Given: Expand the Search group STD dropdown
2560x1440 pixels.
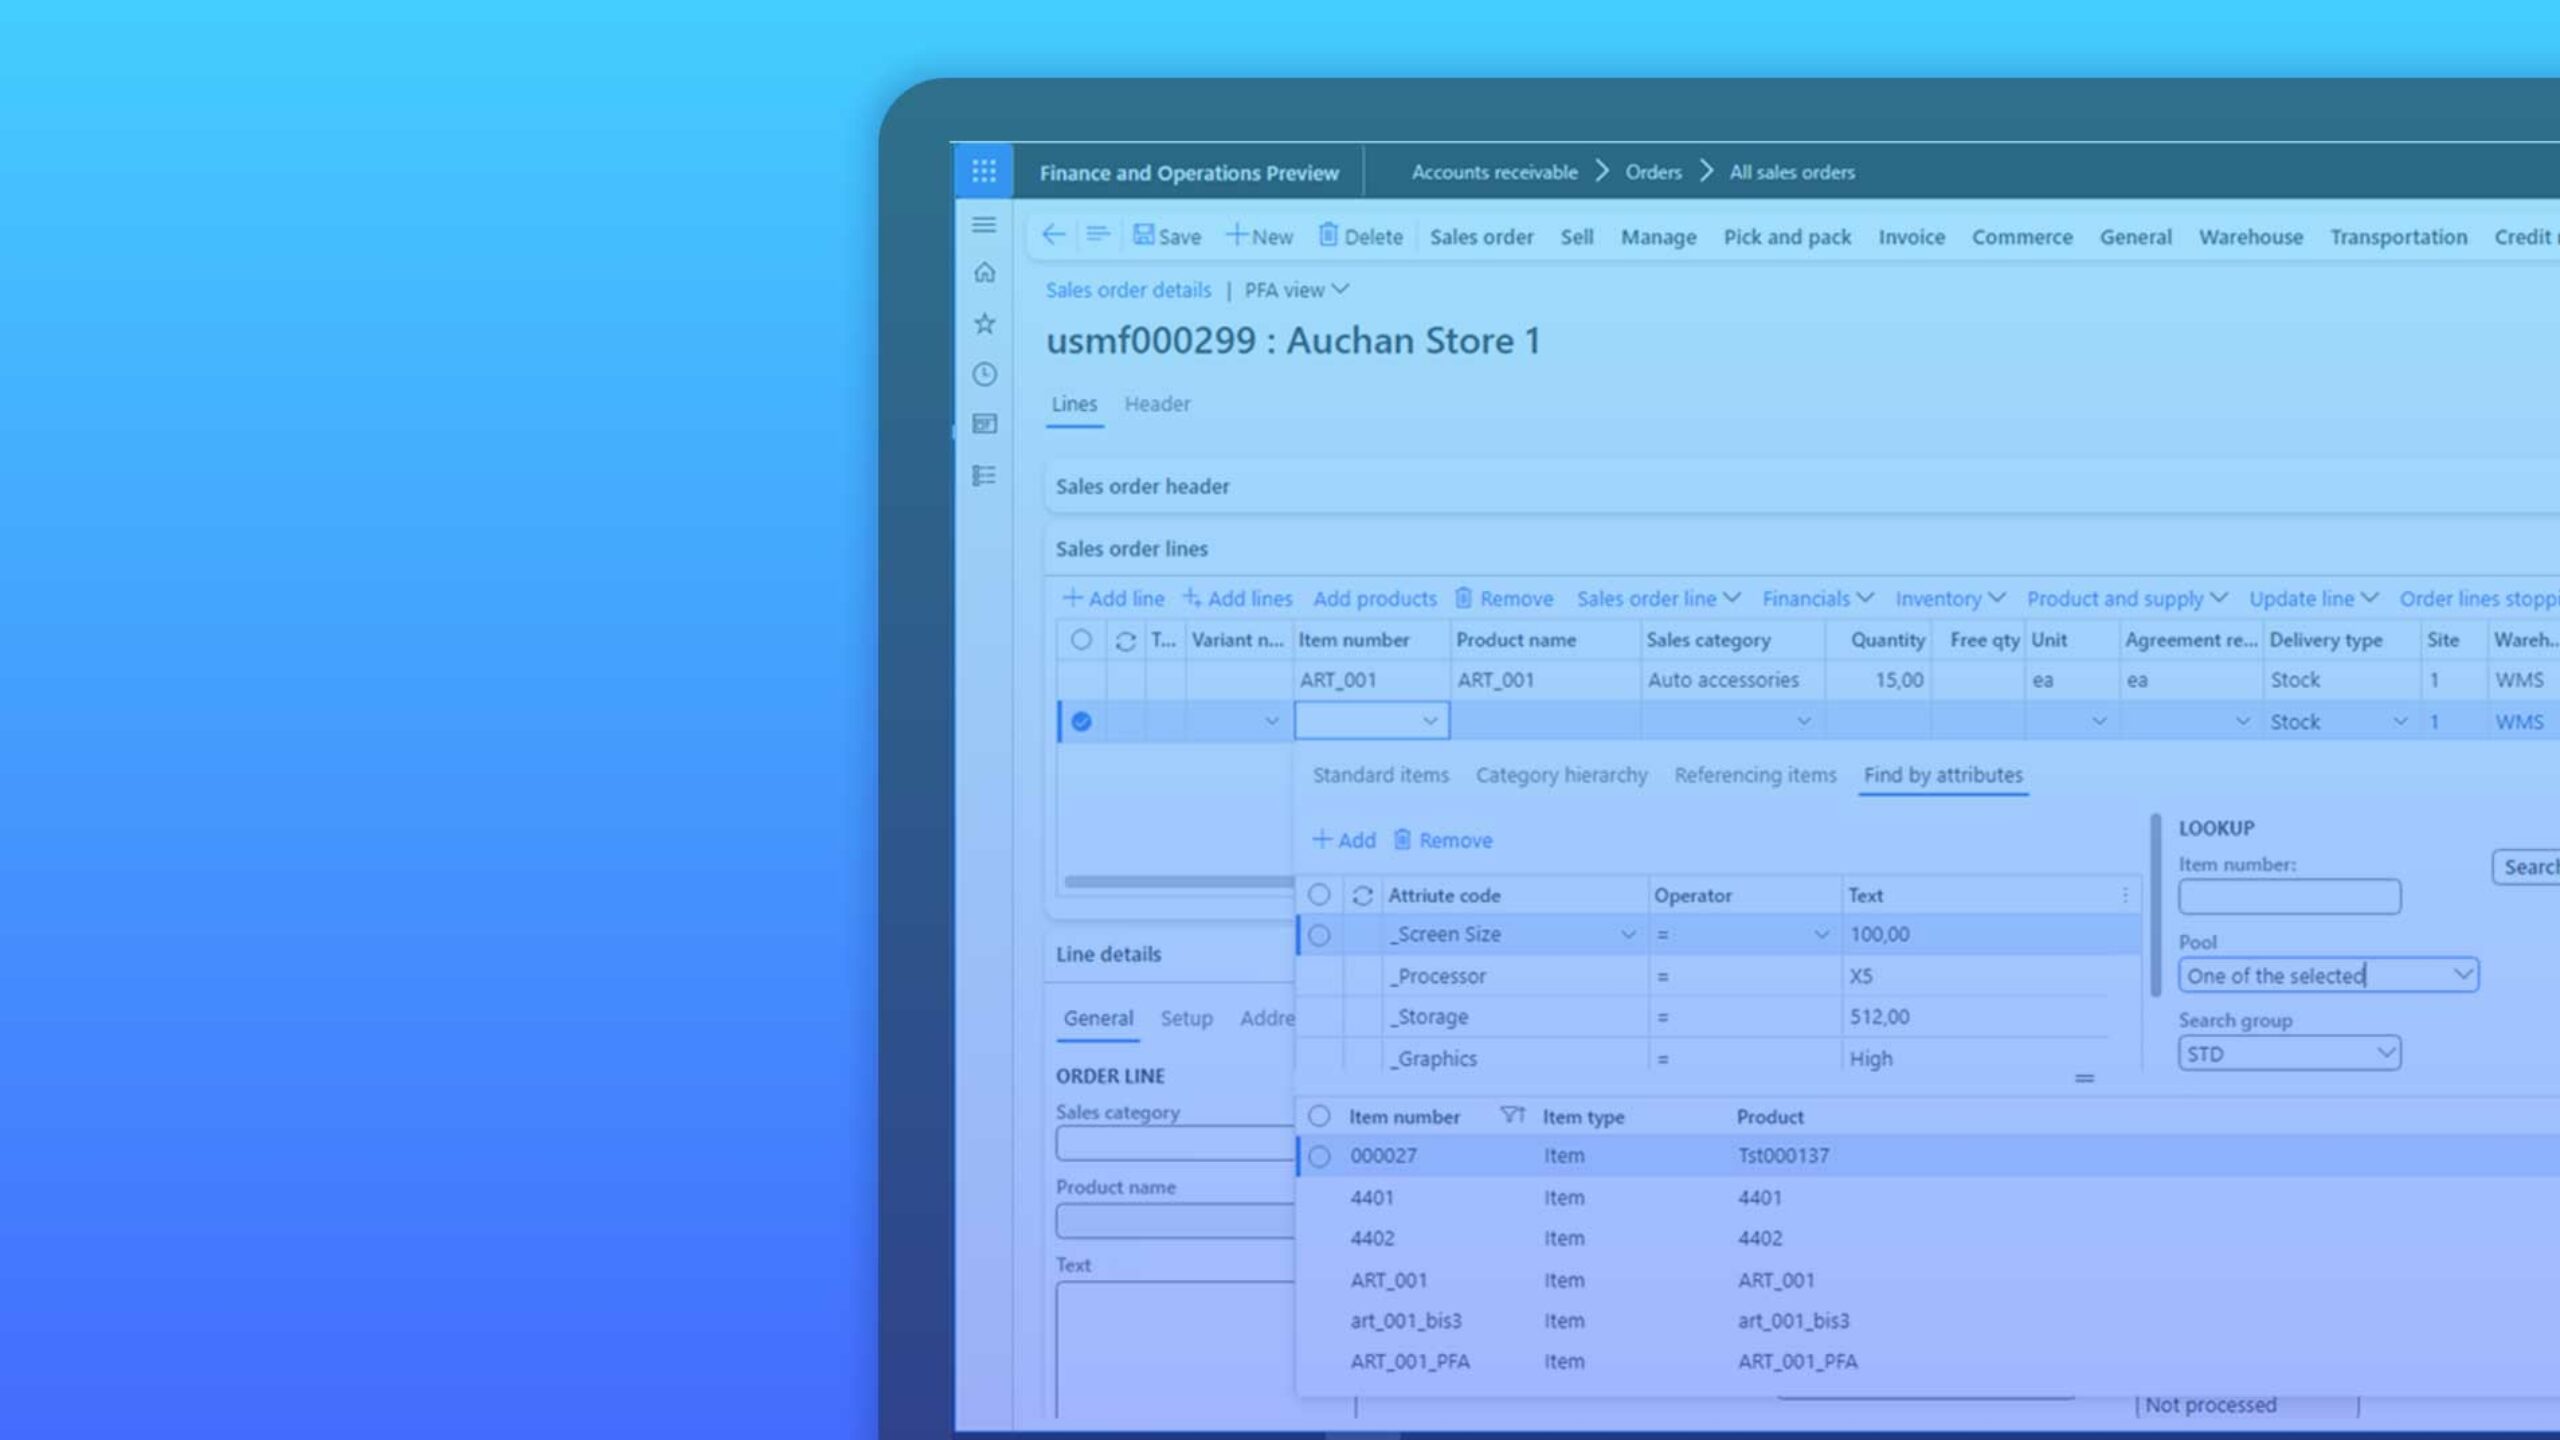Looking at the screenshot, I should 2384,1051.
